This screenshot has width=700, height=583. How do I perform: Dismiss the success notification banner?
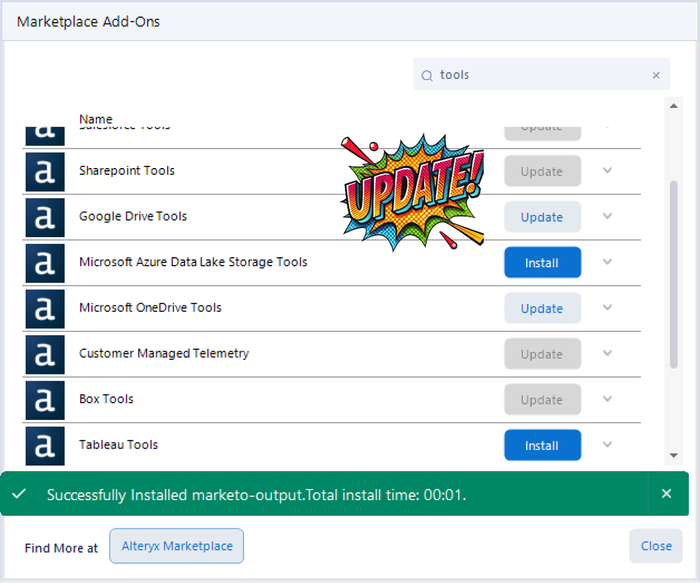pyautogui.click(x=666, y=493)
